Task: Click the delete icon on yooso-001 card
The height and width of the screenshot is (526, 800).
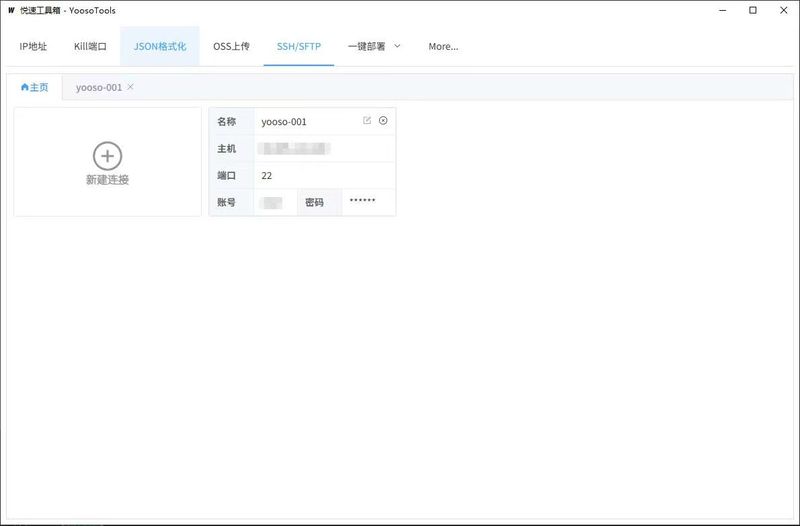Action: point(383,121)
